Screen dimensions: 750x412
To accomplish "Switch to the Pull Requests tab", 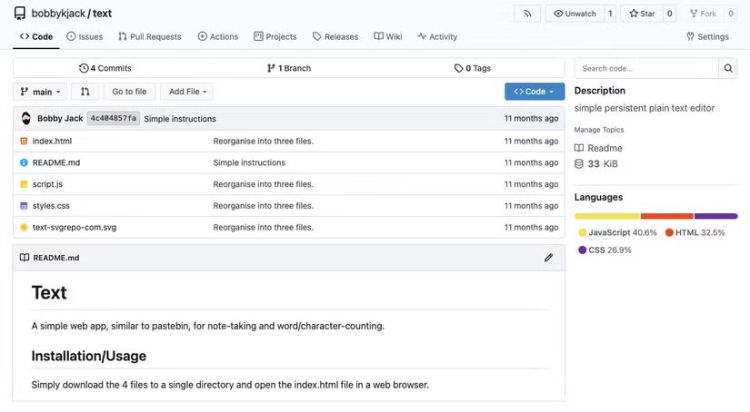I will coord(149,37).
